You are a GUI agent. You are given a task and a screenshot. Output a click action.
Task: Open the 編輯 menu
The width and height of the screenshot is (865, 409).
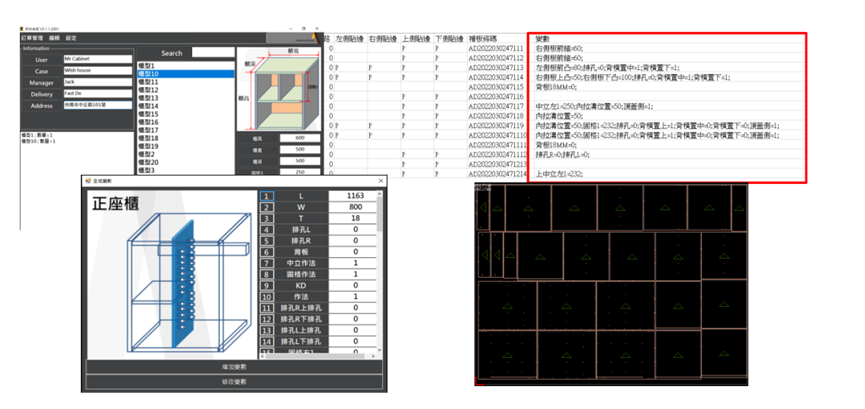click(55, 38)
